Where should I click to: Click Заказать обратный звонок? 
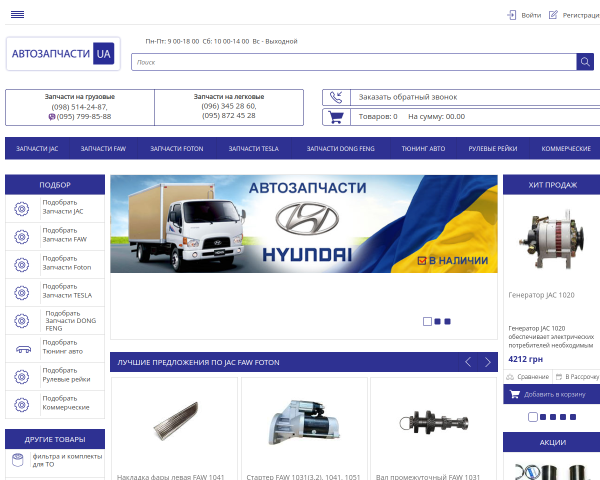408,97
